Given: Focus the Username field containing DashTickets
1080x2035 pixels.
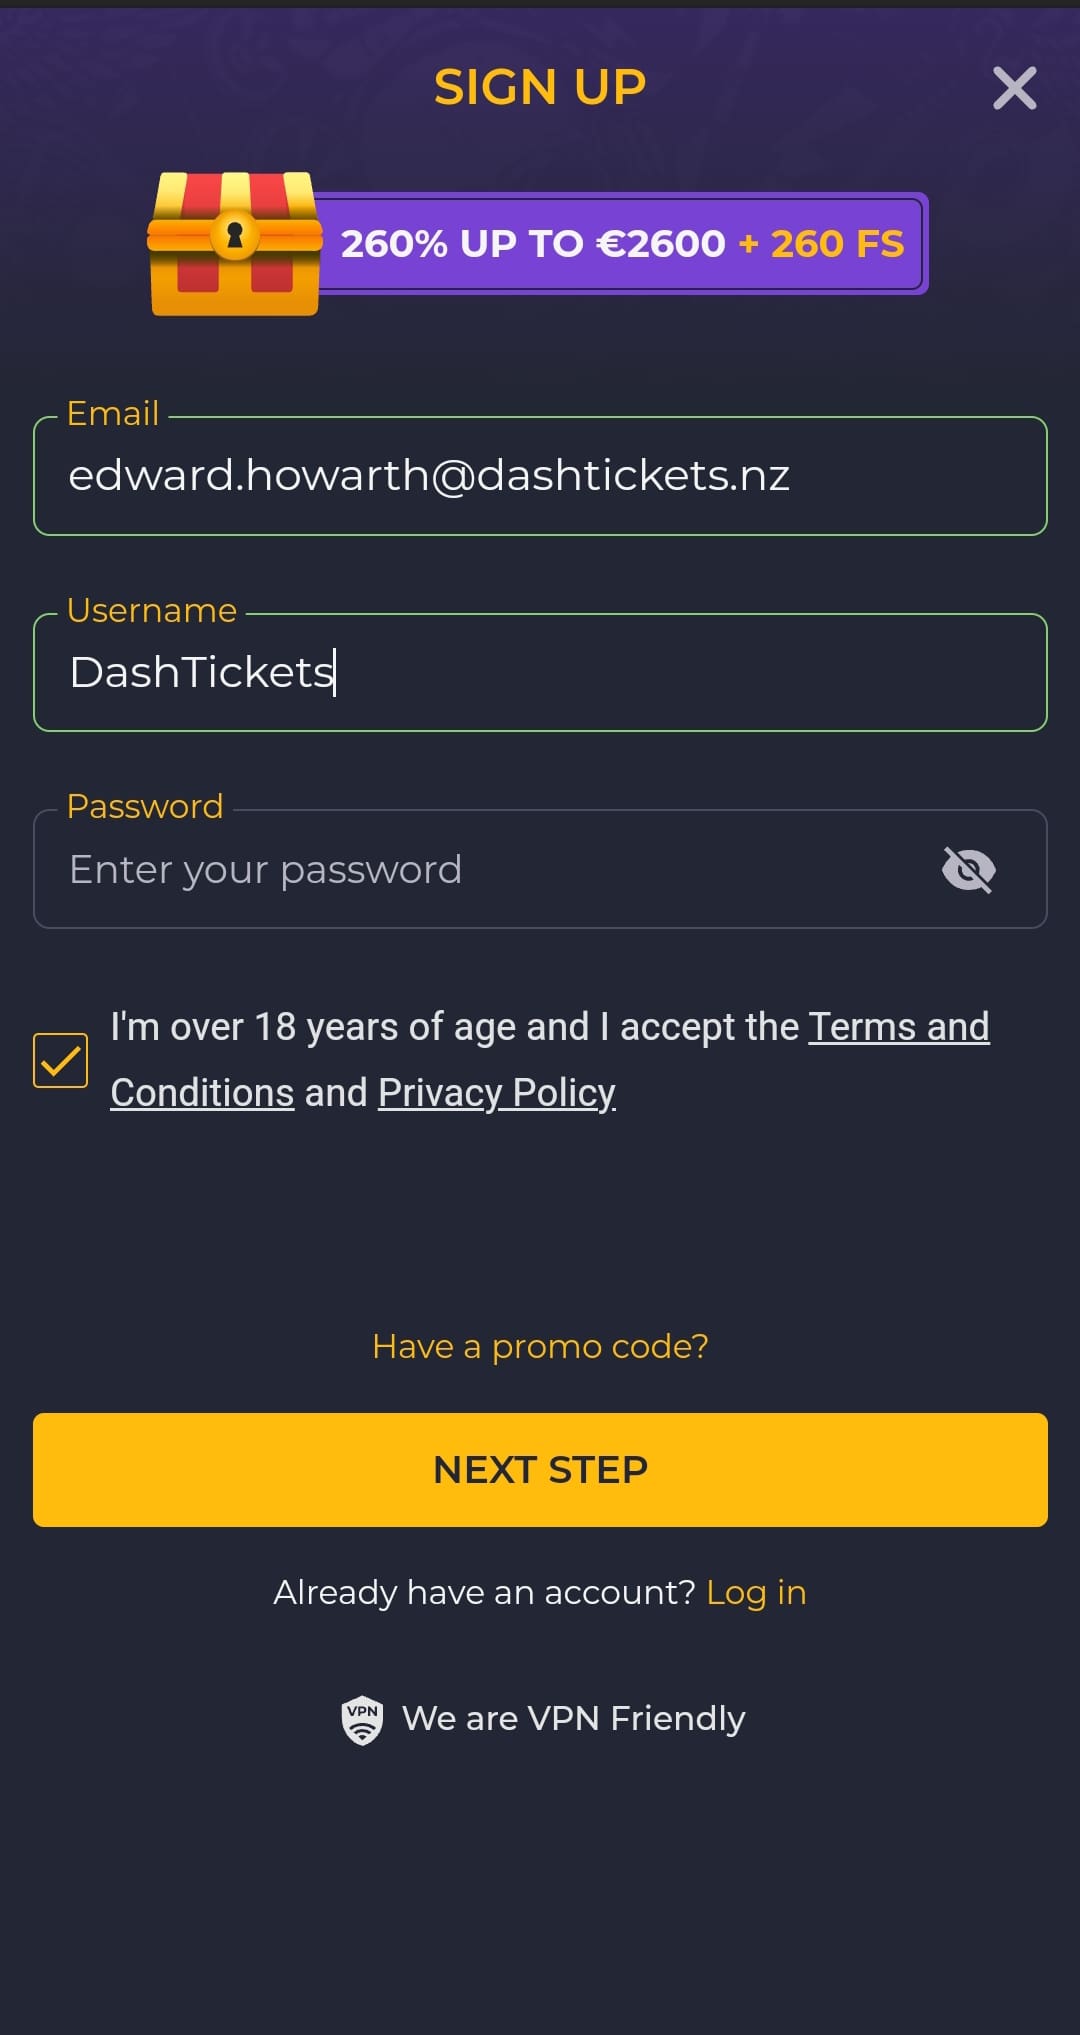Looking at the screenshot, I should click(x=540, y=672).
